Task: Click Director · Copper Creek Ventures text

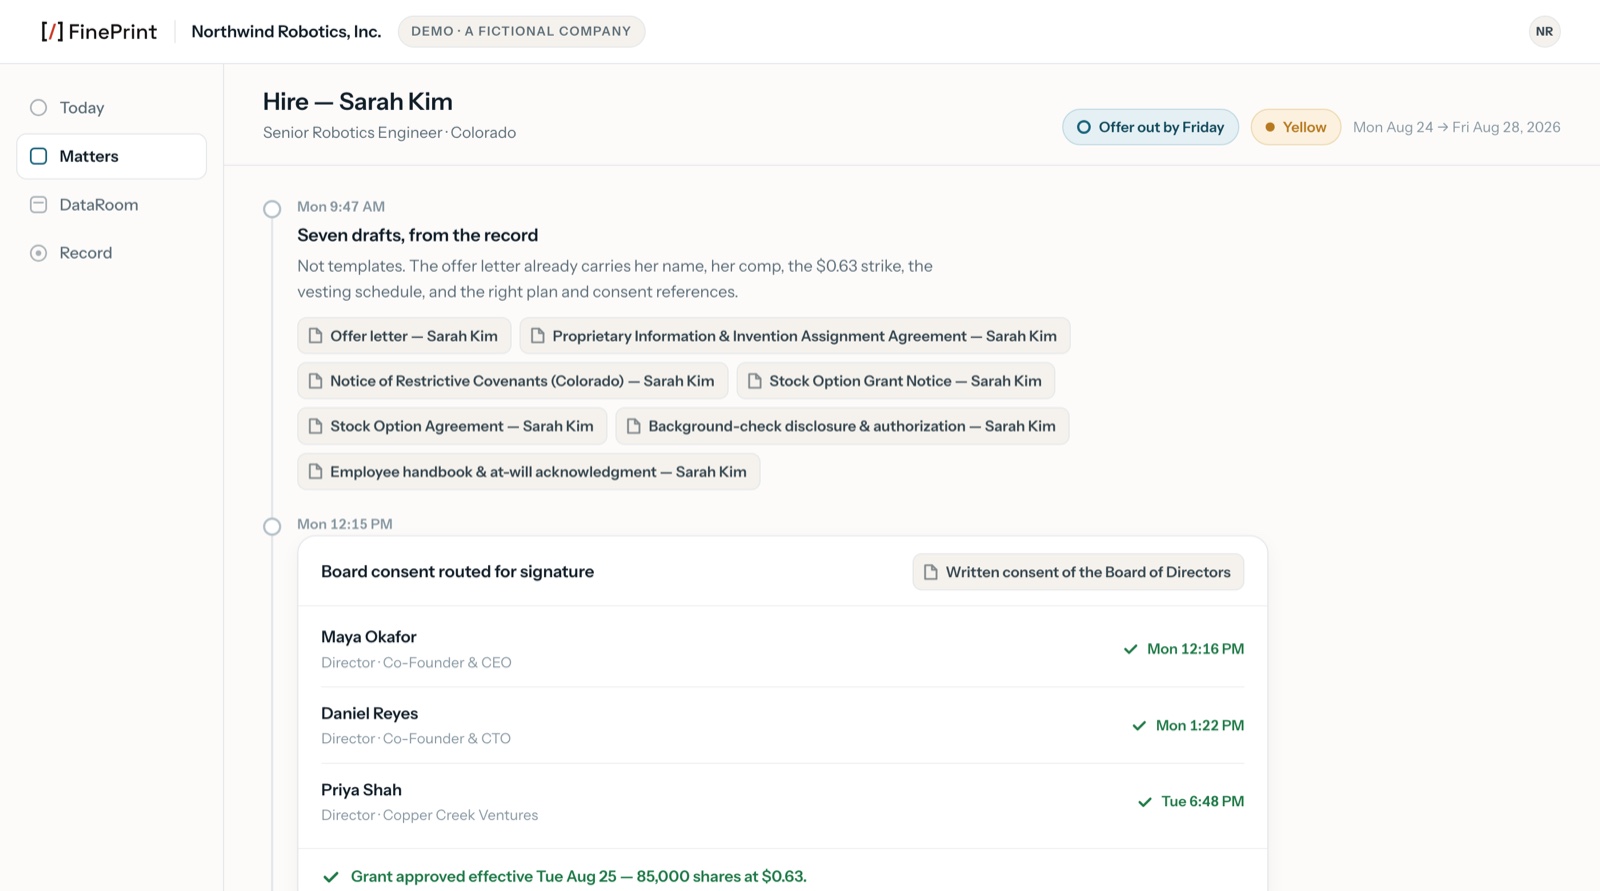Action: tap(429, 815)
